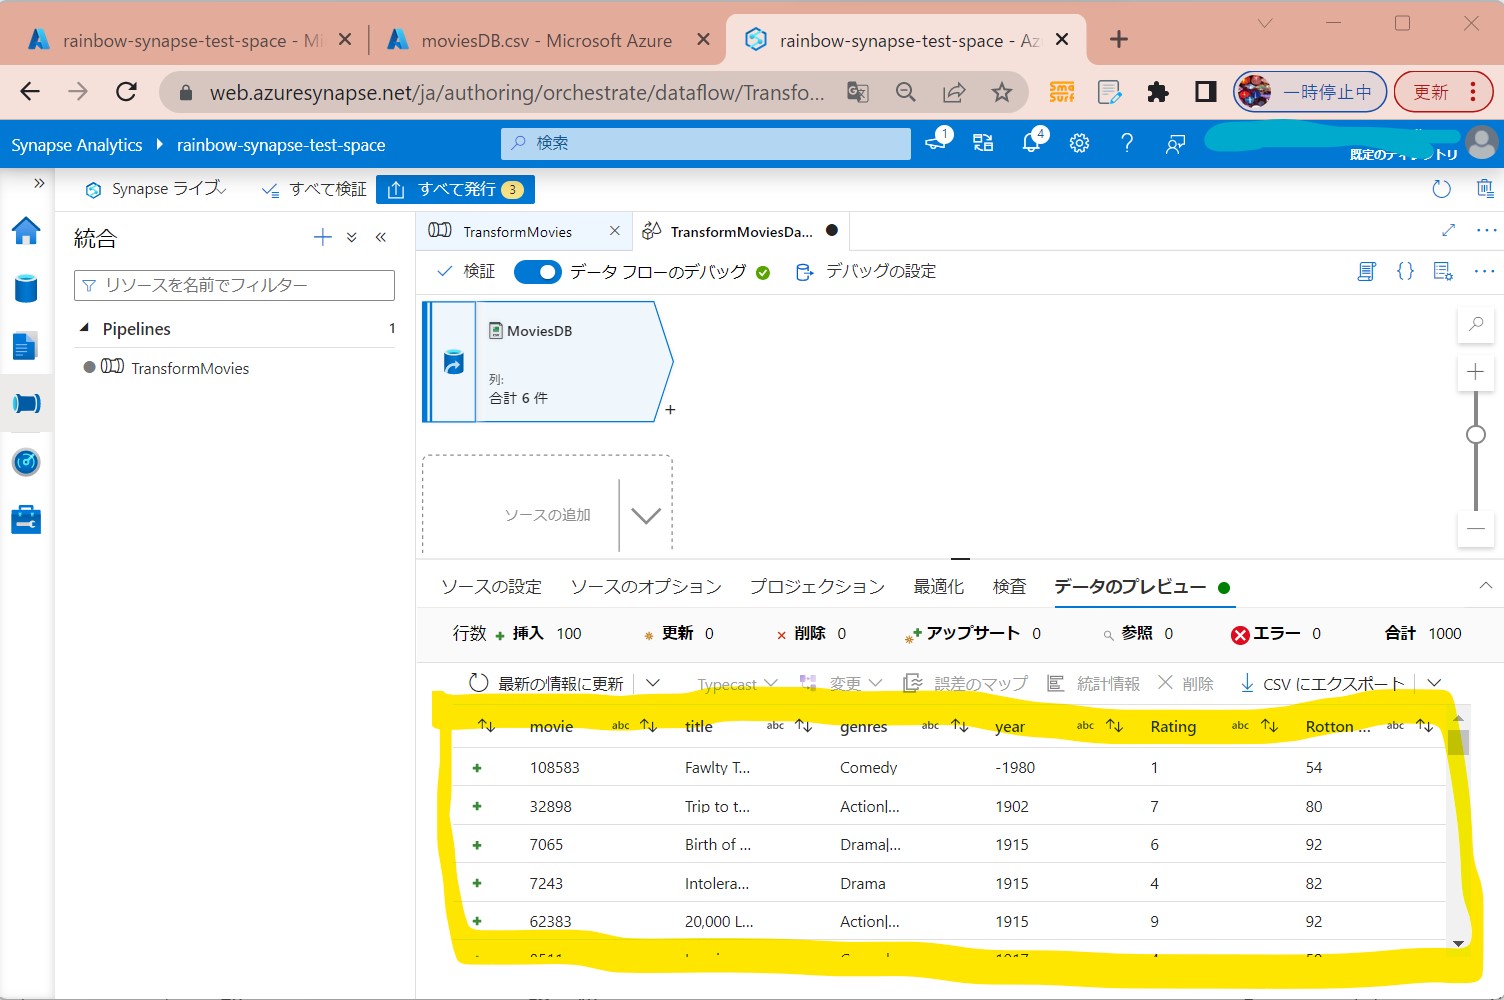Open more options ellipsis in dataflow toolbar
The image size is (1504, 1000).
1484,271
